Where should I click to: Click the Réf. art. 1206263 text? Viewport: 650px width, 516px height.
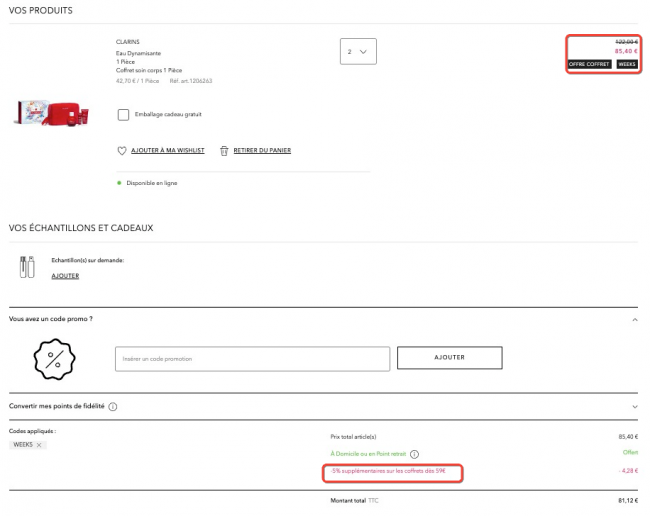click(x=191, y=81)
